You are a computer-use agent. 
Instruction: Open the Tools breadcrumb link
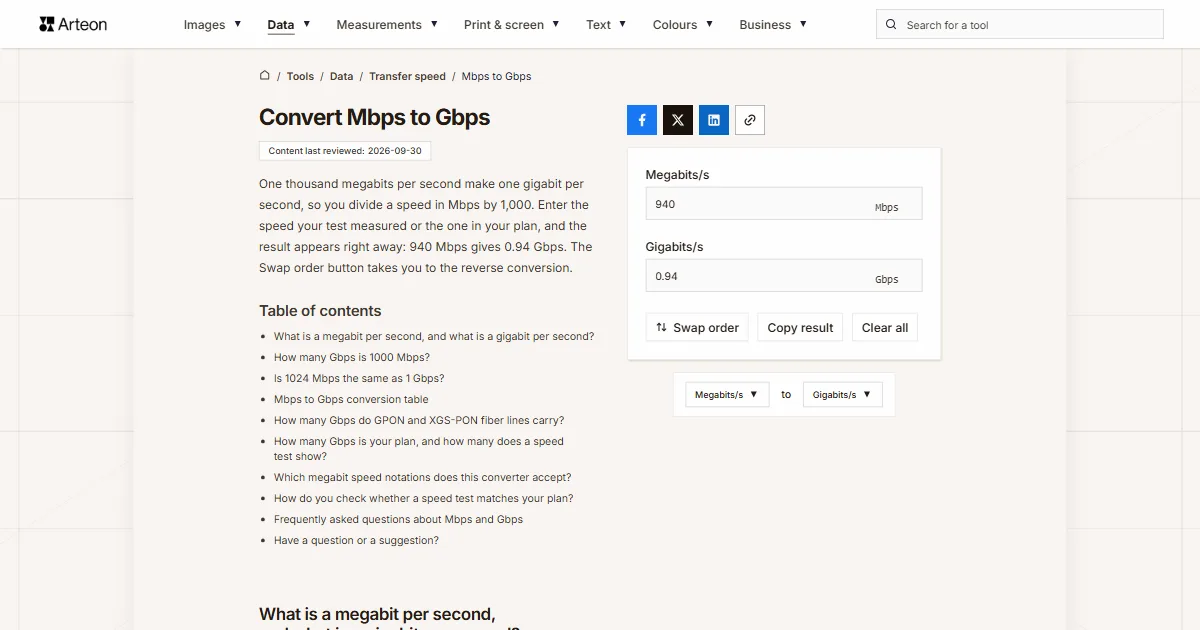(300, 76)
